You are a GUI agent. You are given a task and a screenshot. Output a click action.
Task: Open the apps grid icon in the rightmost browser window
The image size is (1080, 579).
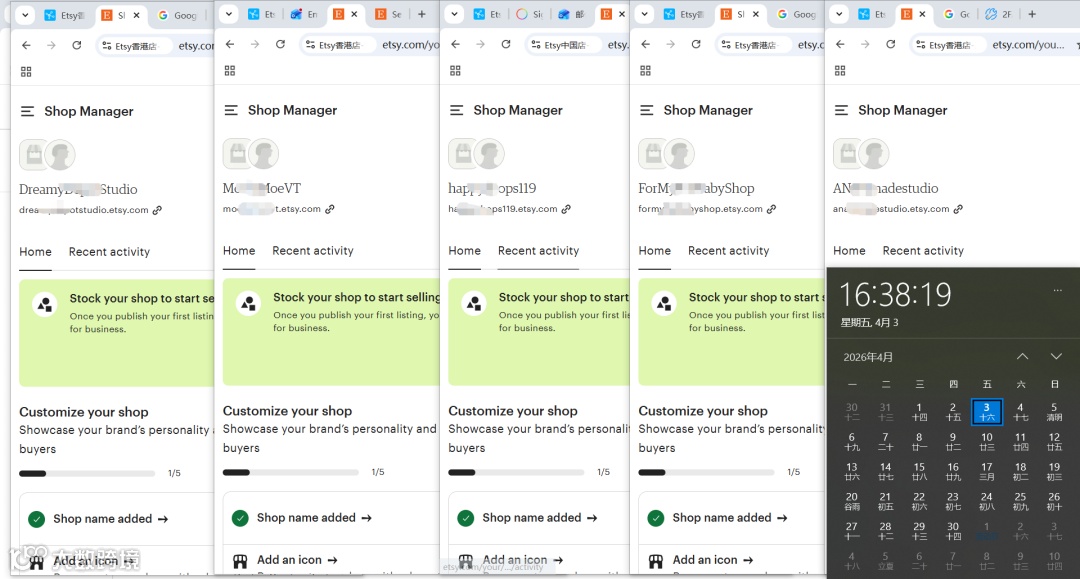tap(840, 71)
